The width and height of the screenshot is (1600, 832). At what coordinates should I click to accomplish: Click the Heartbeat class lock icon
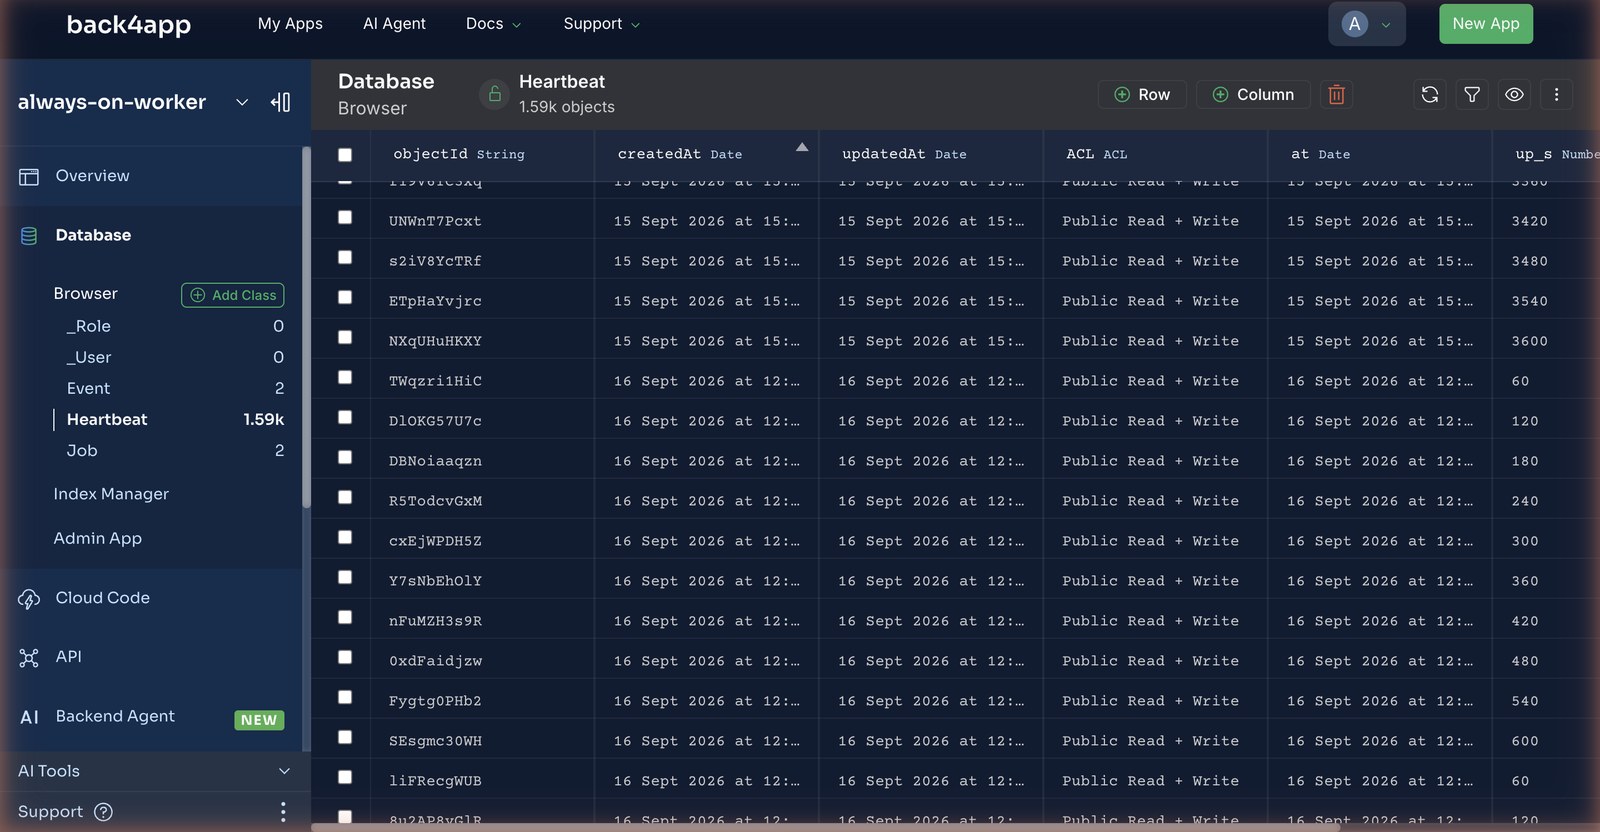[494, 94]
